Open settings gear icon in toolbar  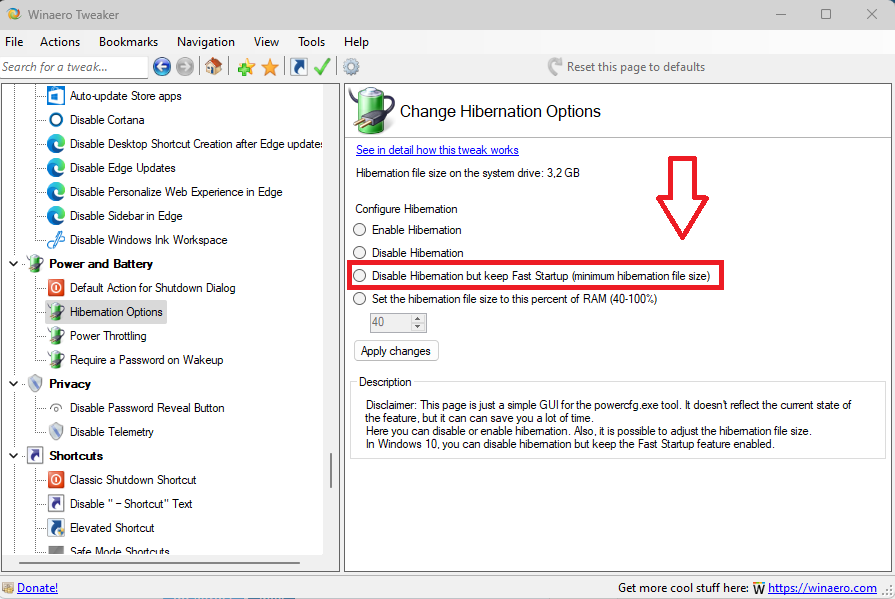click(351, 67)
